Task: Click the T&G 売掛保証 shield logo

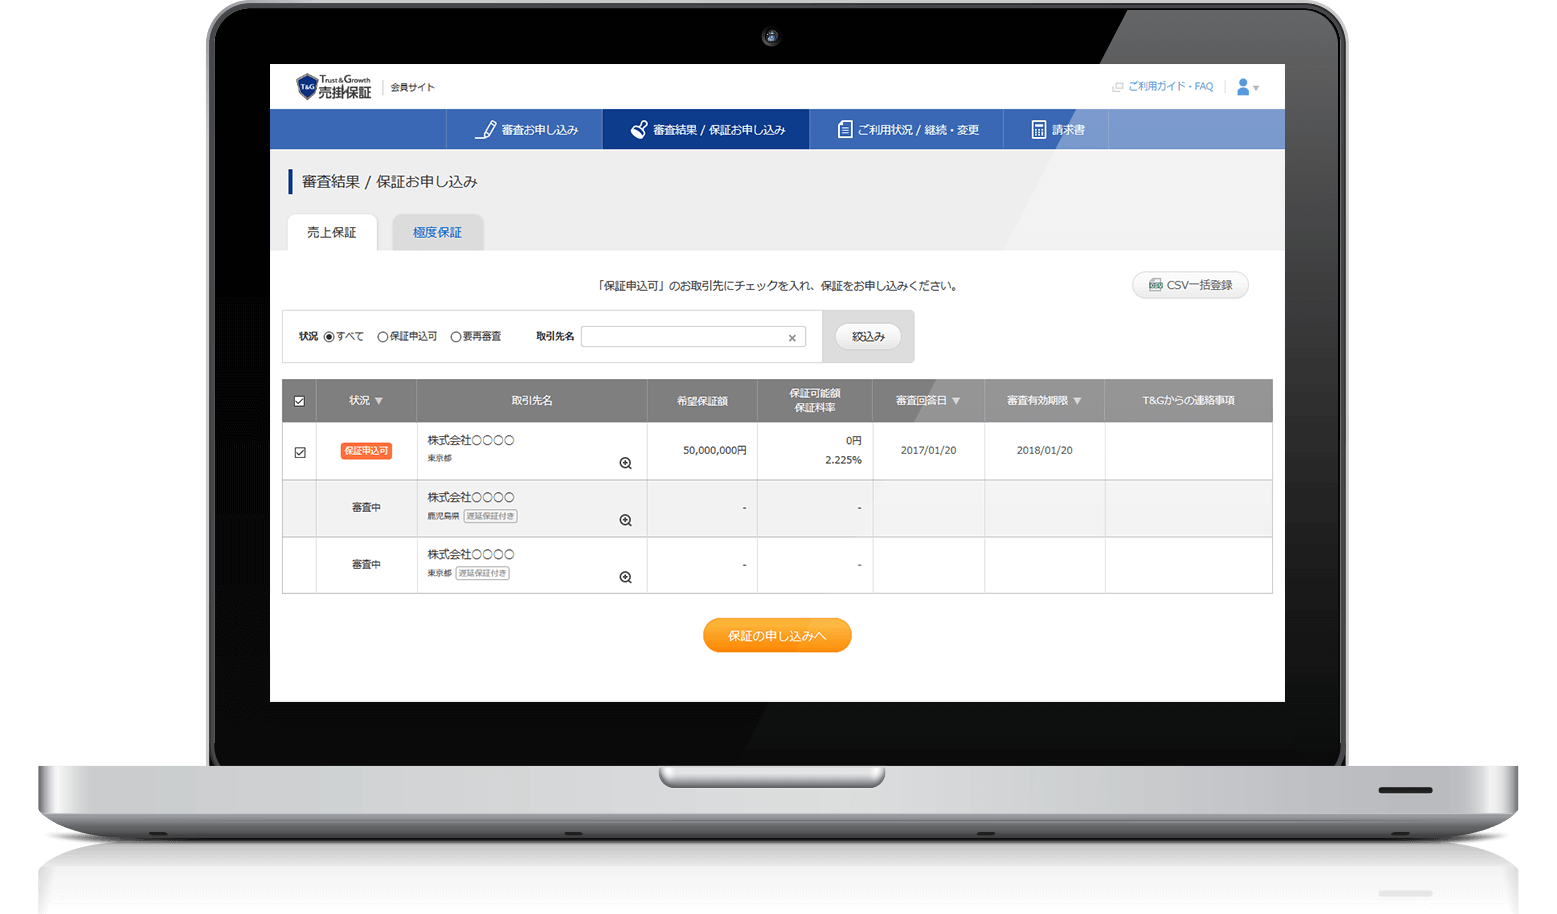Action: [308, 87]
